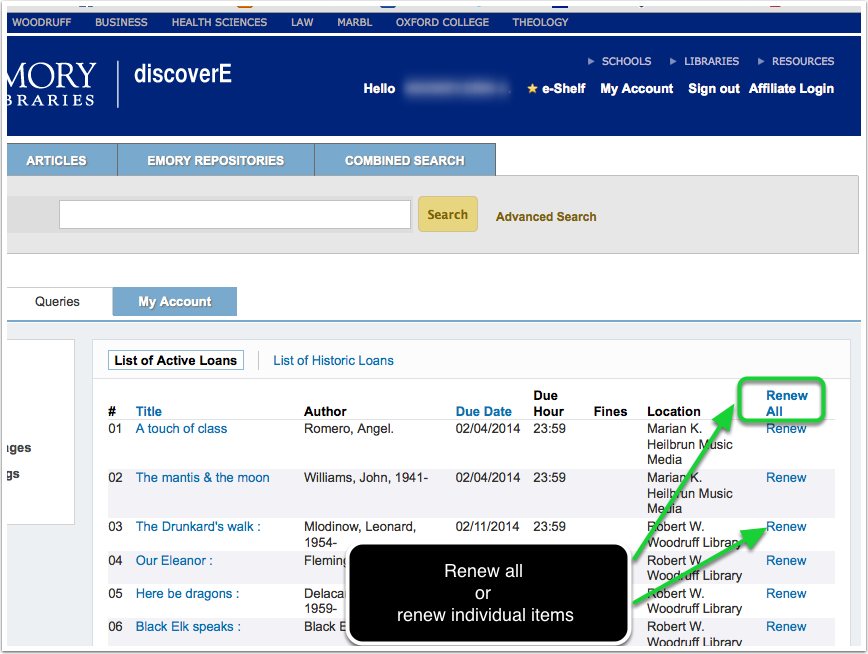Image resolution: width=868 pixels, height=654 pixels.
Task: Click Renew All link
Action: click(x=786, y=403)
